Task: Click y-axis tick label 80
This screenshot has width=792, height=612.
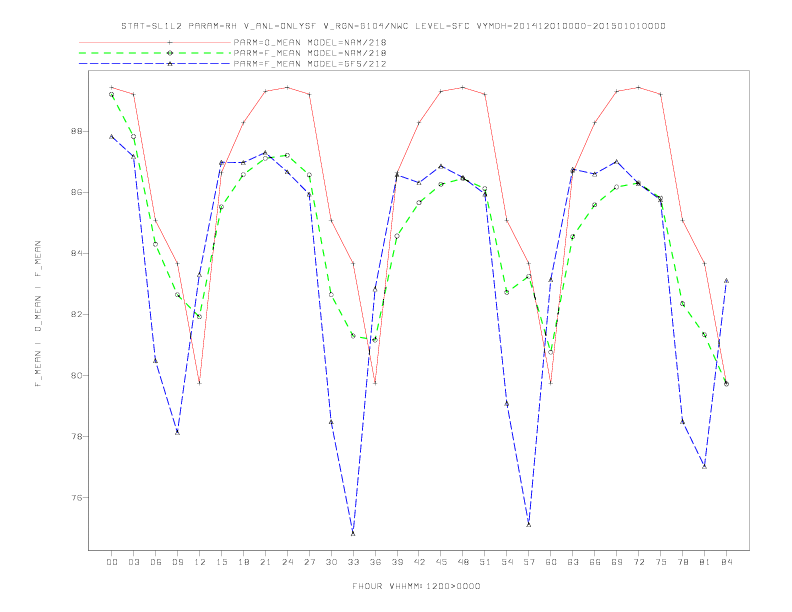Action: 76,376
